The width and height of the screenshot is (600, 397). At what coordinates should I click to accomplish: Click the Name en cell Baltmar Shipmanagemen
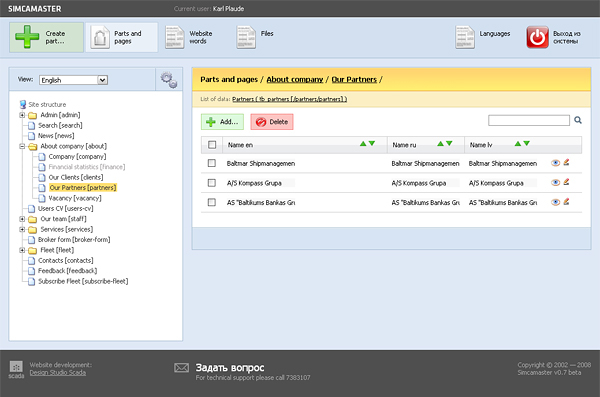click(x=261, y=163)
